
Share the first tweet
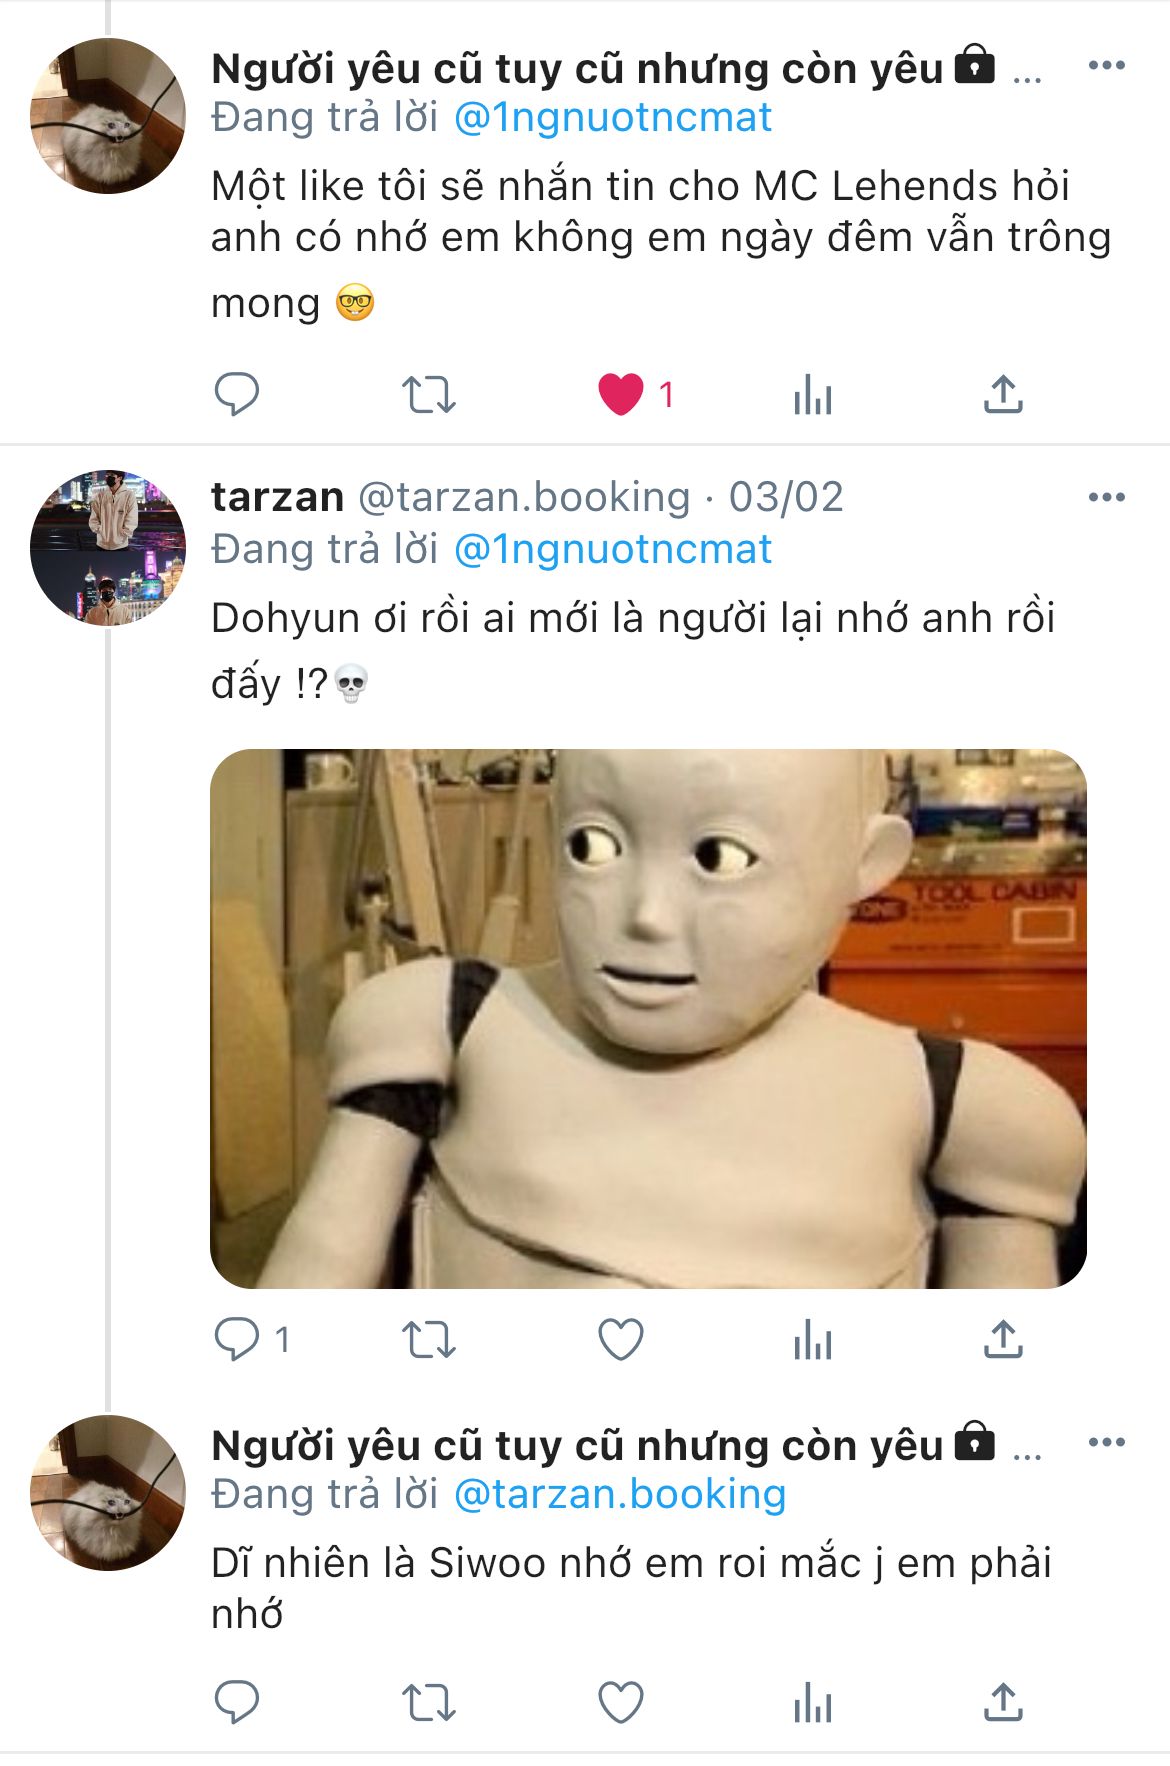[x=1003, y=394]
